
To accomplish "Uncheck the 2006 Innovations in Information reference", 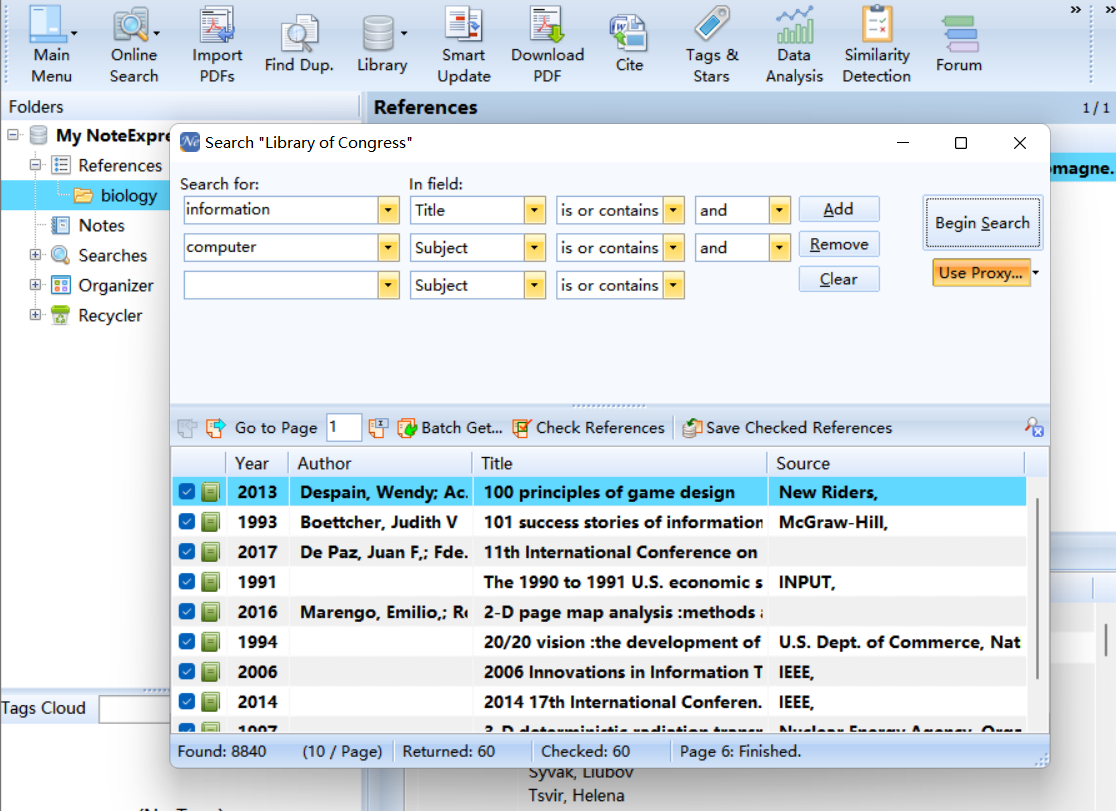I will [x=186, y=671].
